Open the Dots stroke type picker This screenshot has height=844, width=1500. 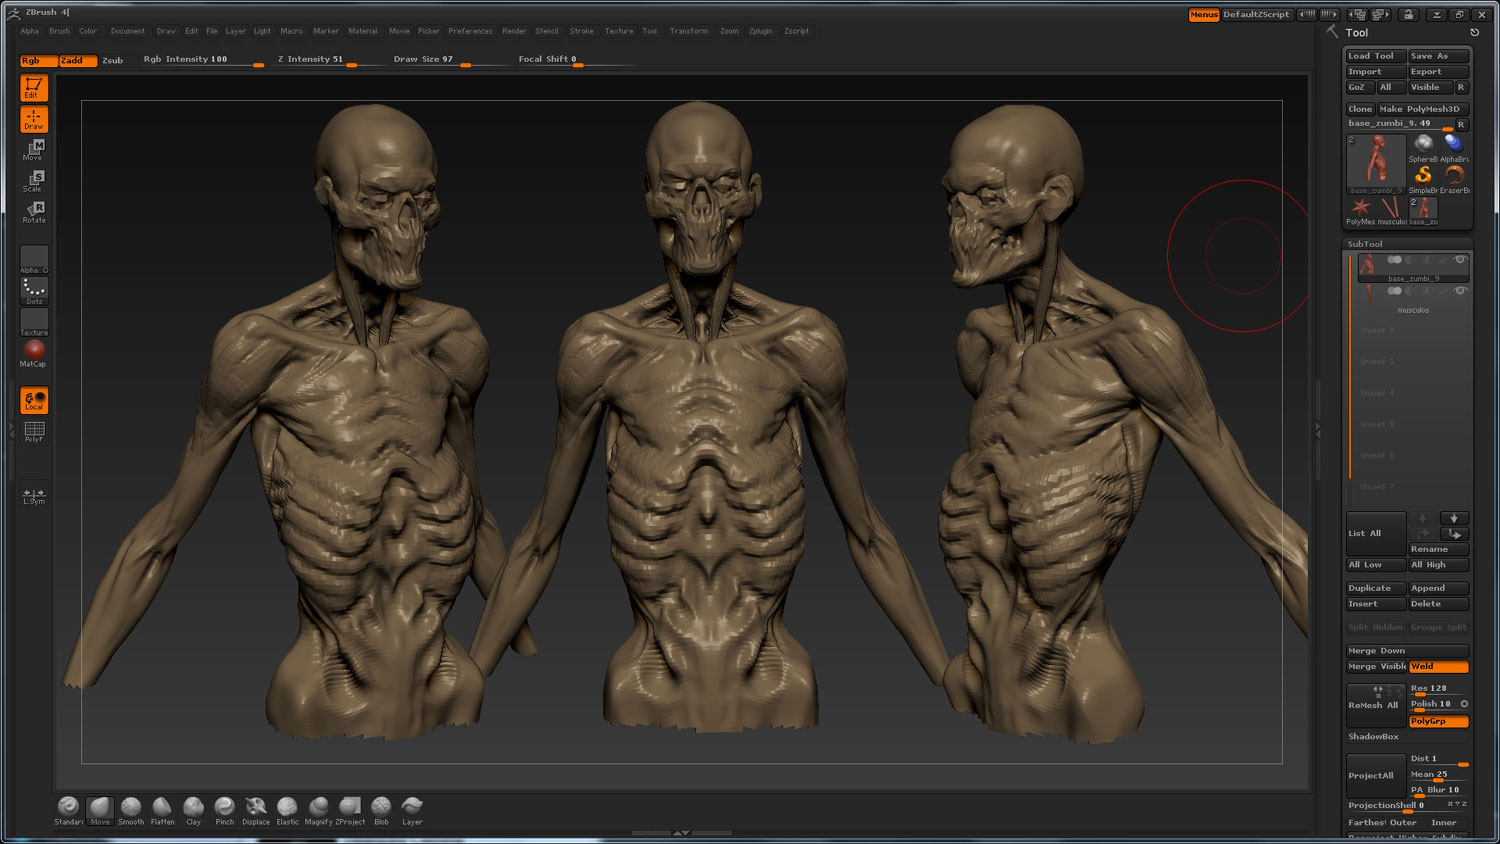pyautogui.click(x=34, y=291)
